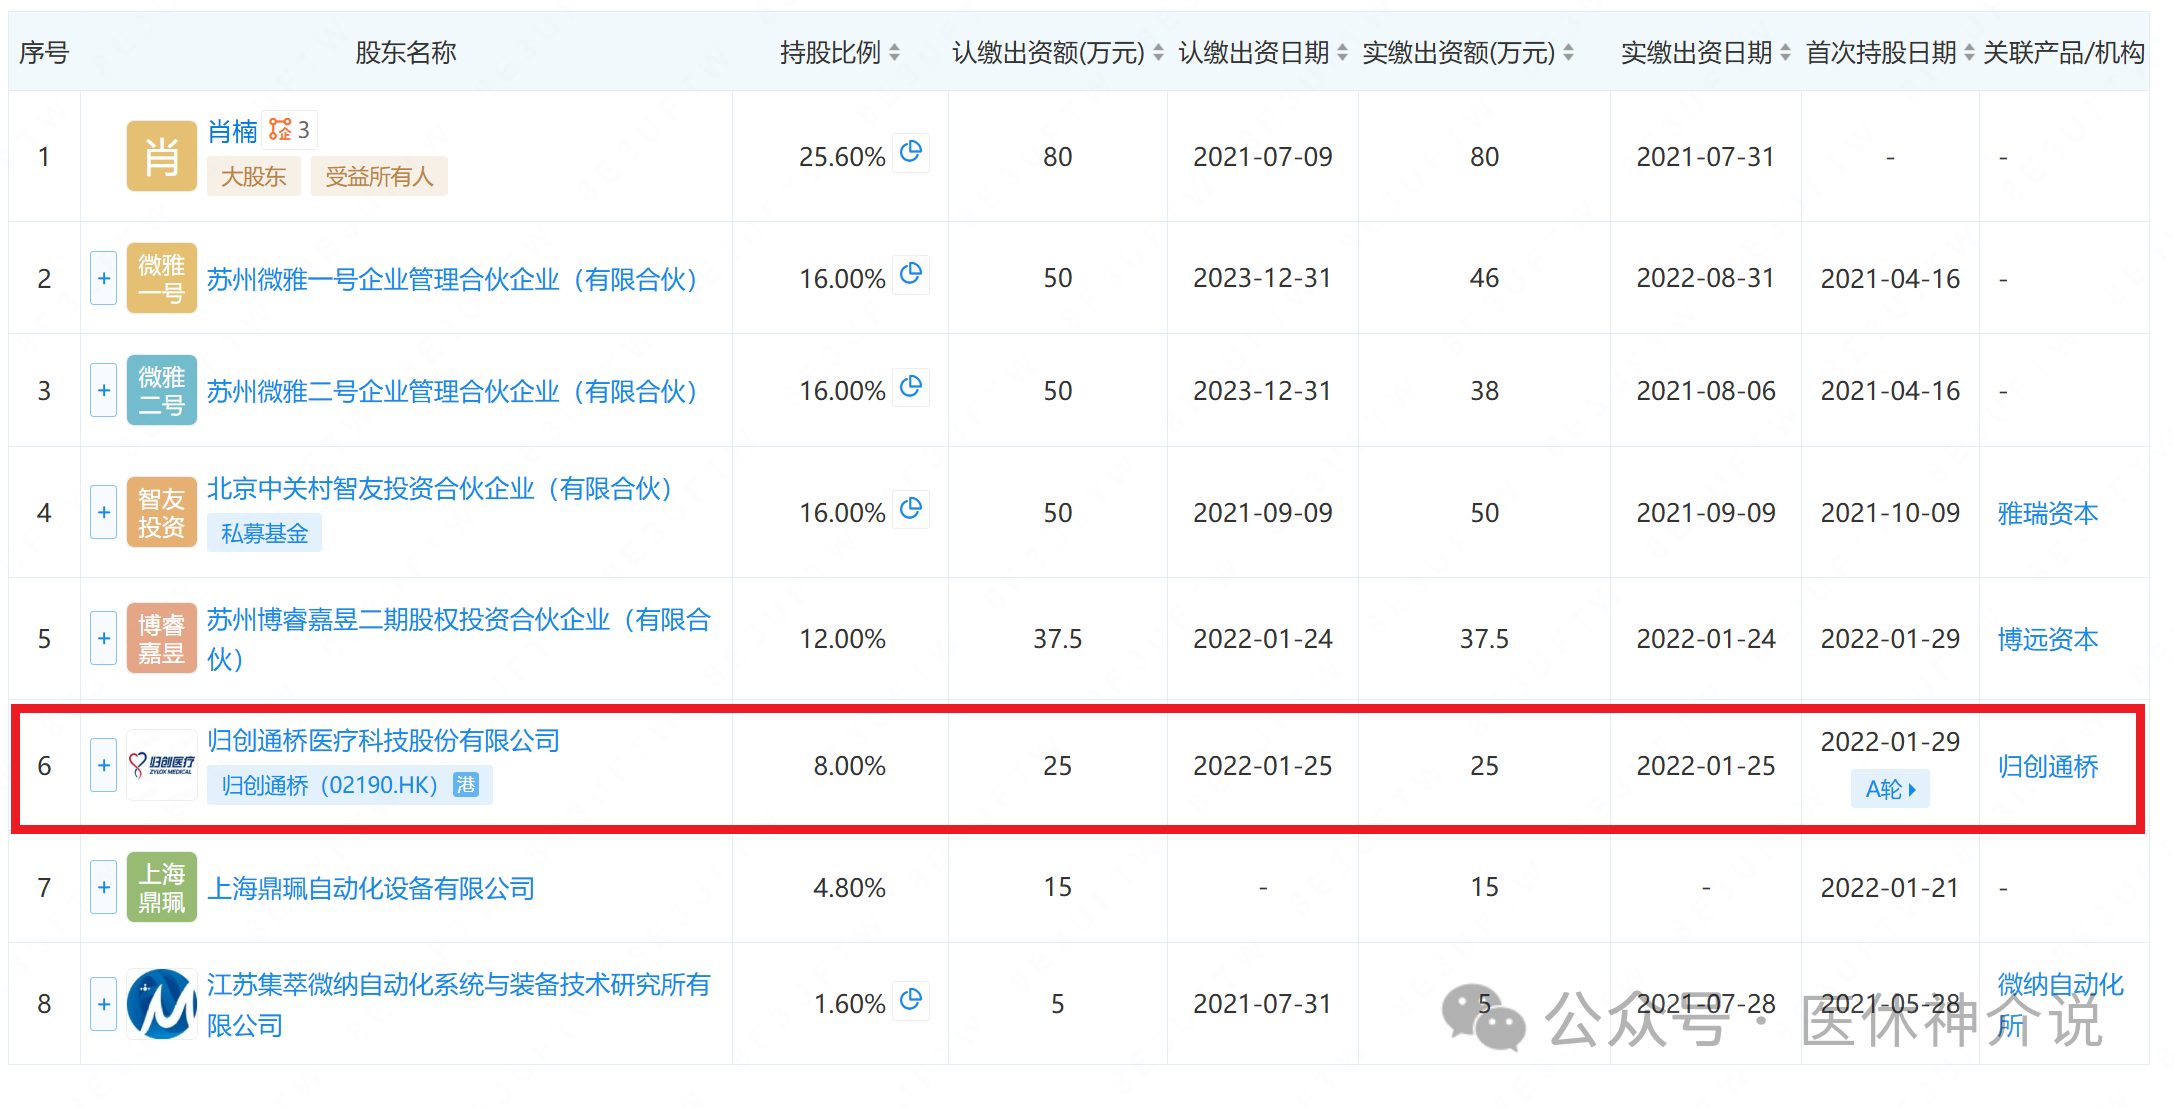Screen dimensions: 2174x1108
Task: Click the 大股东 tag
Action: (x=253, y=176)
